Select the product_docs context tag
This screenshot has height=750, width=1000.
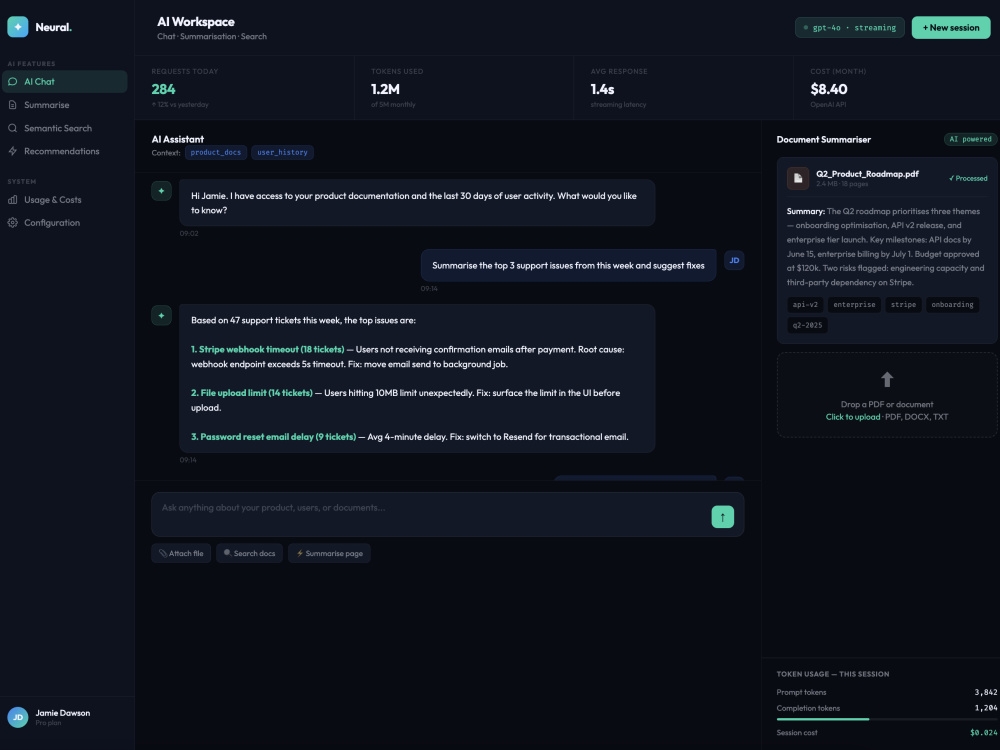[x=216, y=152]
